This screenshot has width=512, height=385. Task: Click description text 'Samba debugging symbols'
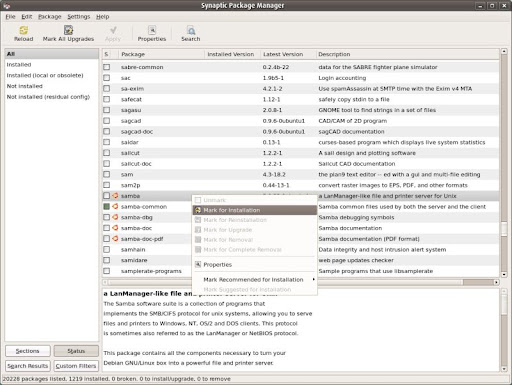click(356, 217)
